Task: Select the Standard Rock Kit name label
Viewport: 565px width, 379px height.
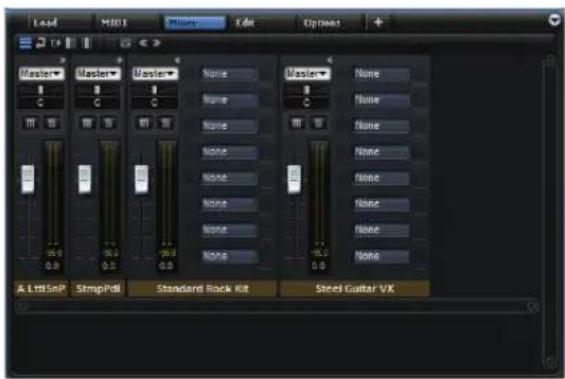Action: click(203, 289)
